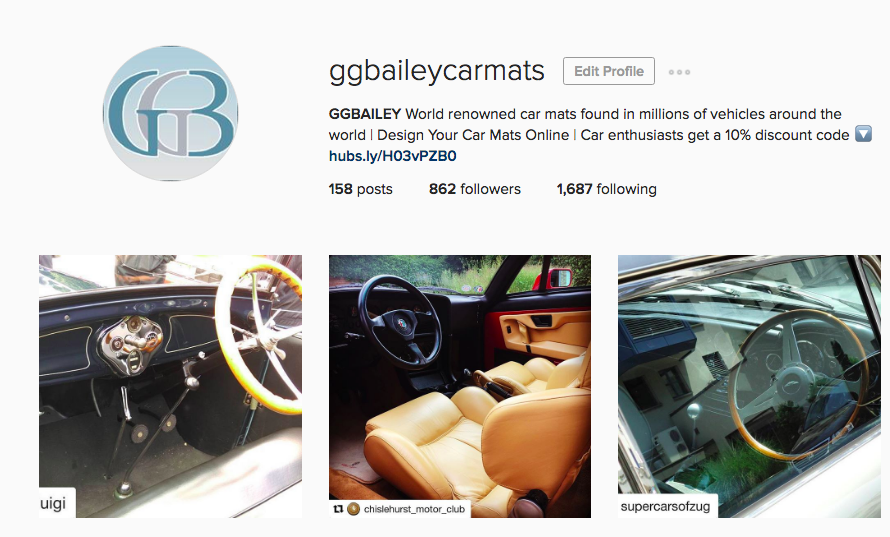This screenshot has width=890, height=537.
Task: Open the vintage car dashboard photo
Action: point(170,386)
